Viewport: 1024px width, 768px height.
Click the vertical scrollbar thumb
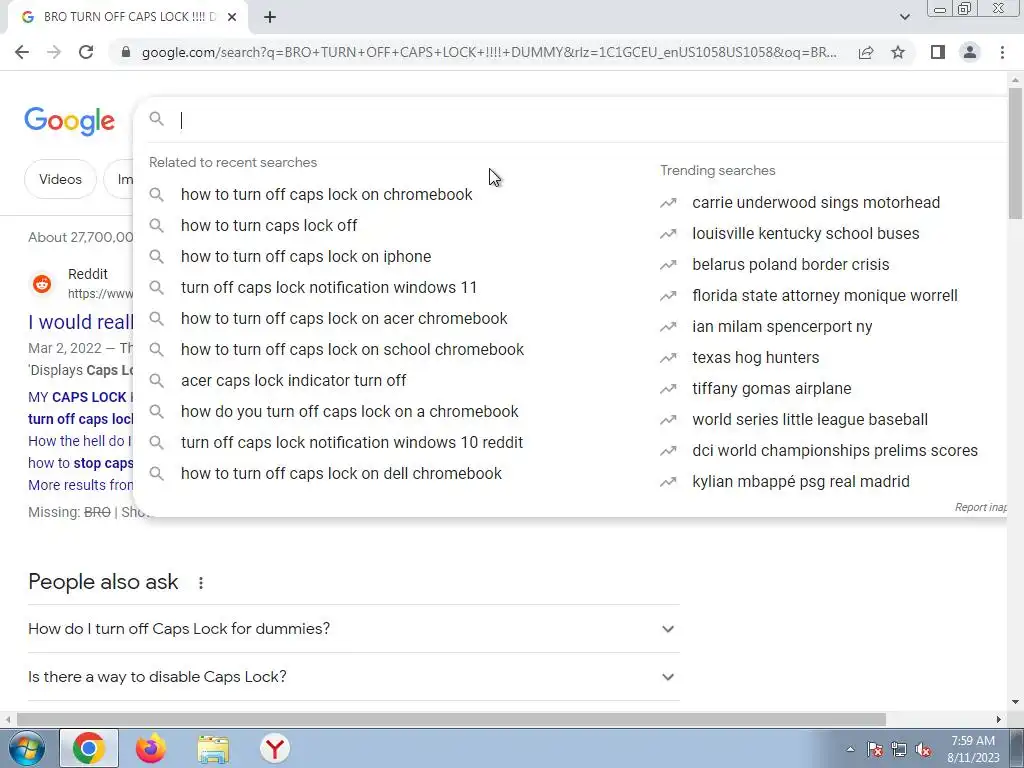(x=1015, y=154)
